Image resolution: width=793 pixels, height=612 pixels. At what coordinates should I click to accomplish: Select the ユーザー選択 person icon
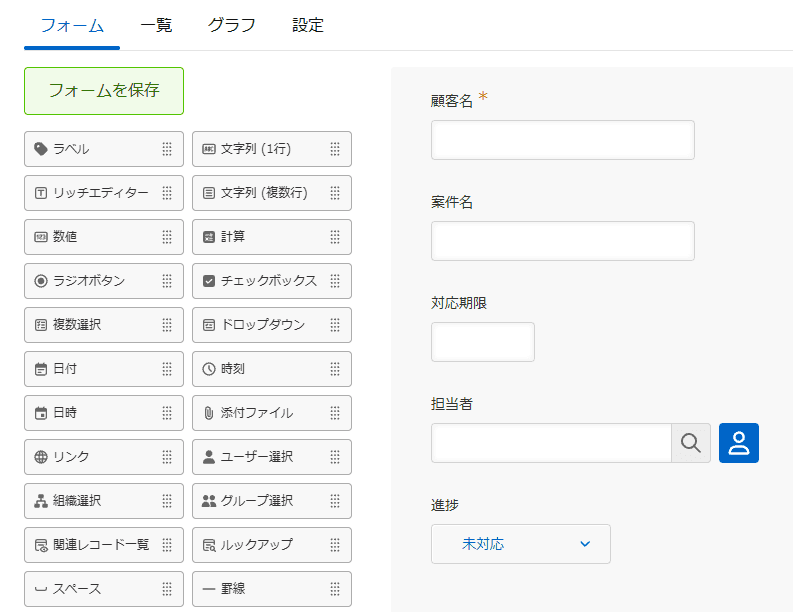(209, 457)
